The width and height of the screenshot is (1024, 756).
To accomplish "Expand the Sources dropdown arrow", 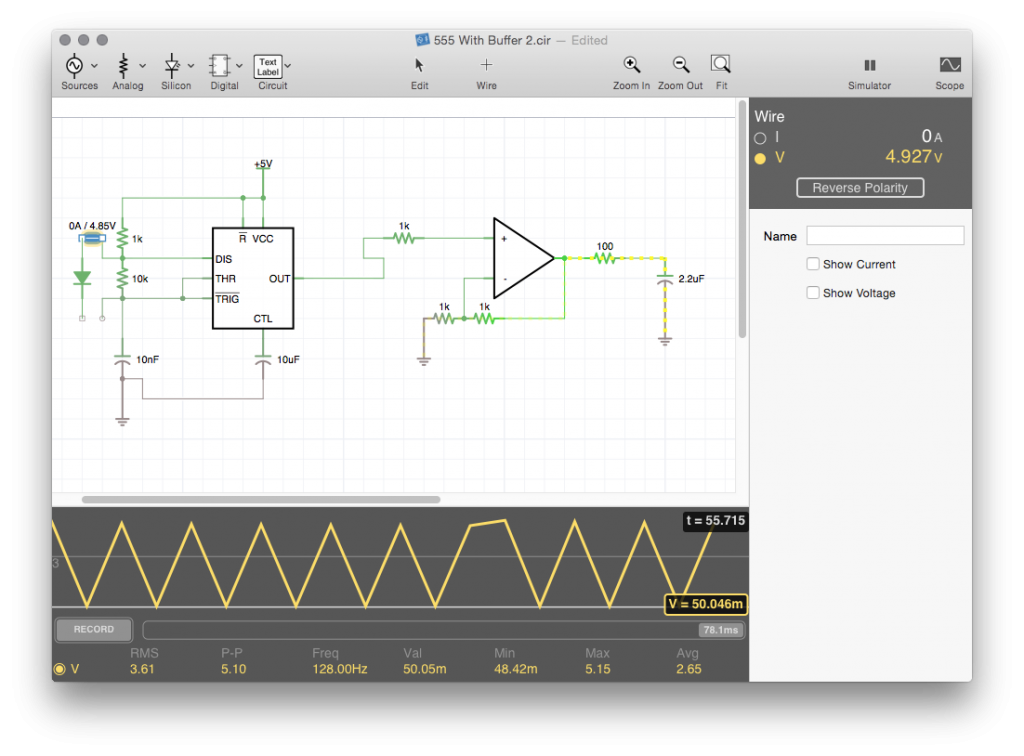I will [x=95, y=66].
